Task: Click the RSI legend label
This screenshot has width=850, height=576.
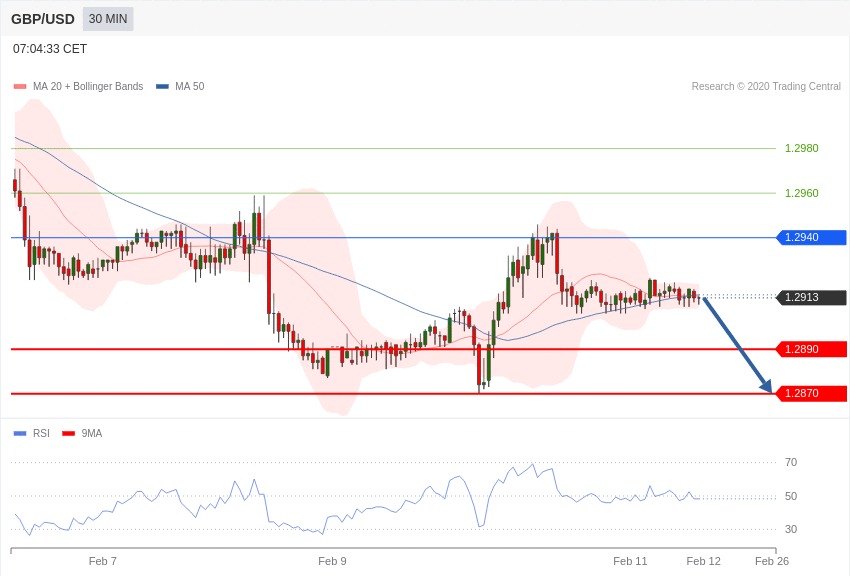Action: pos(41,433)
